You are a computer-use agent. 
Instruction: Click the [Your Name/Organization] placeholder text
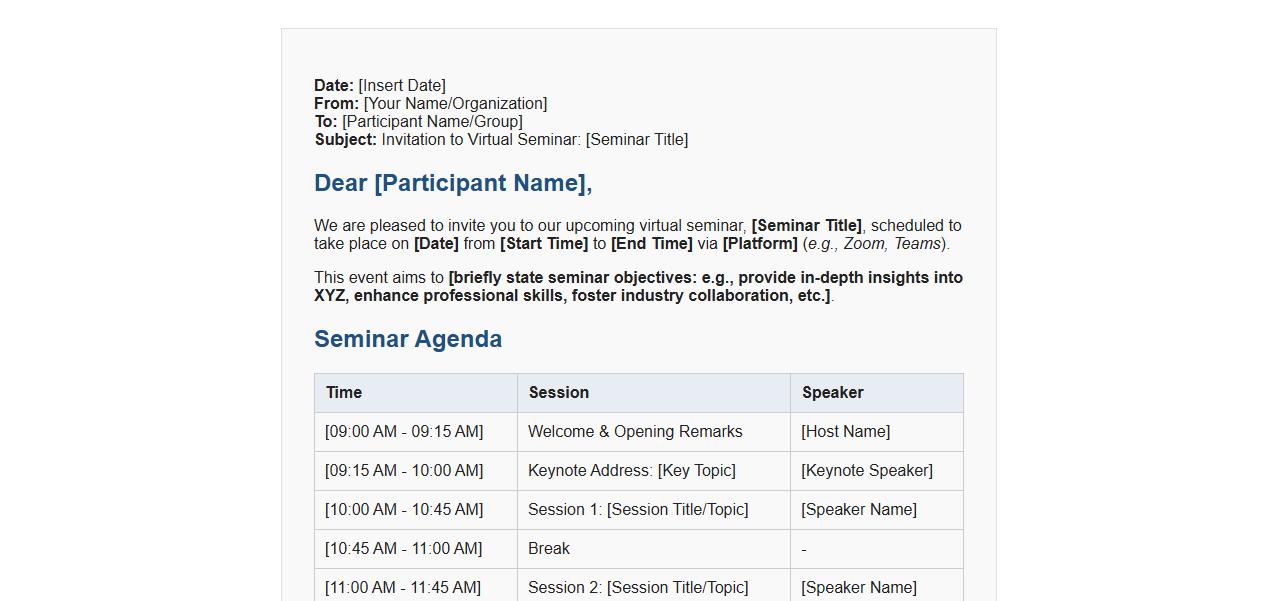[455, 104]
